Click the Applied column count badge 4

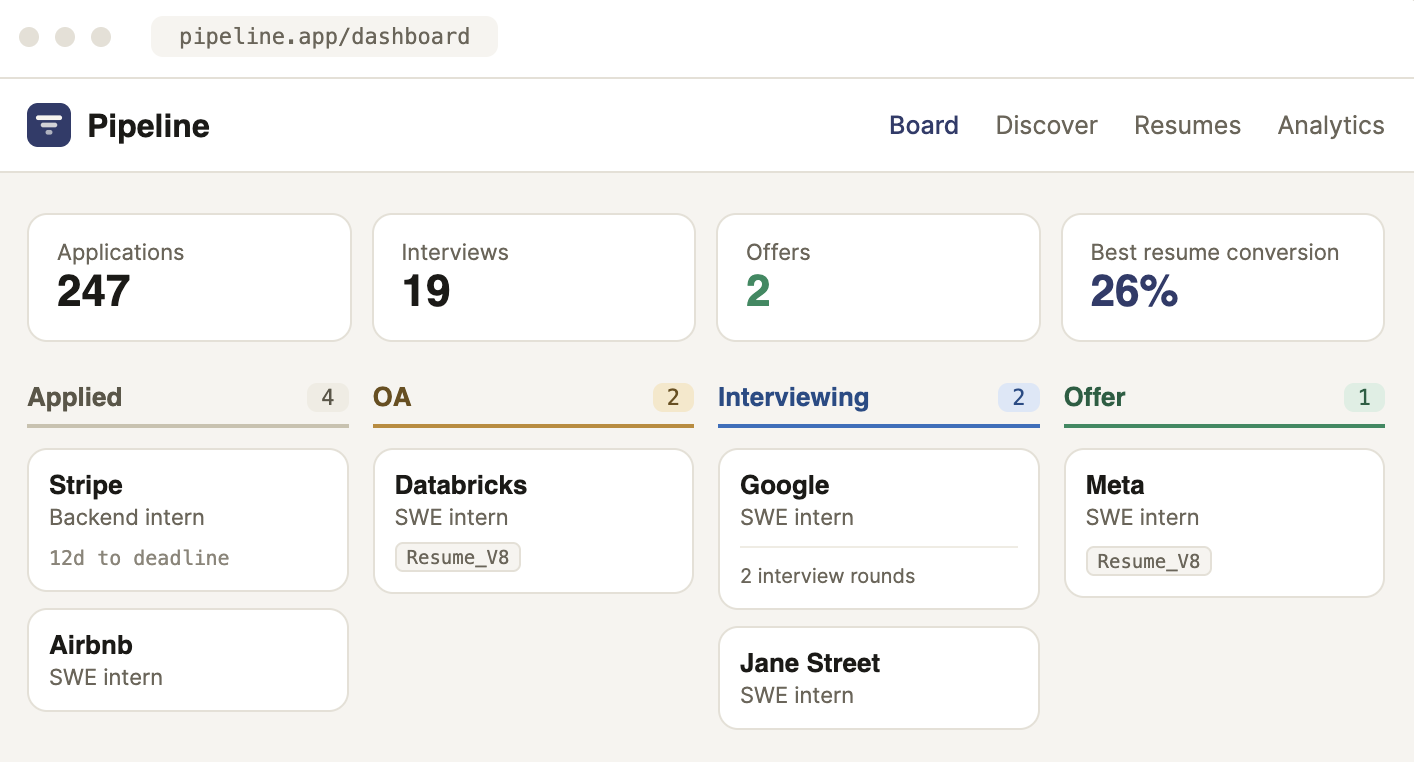327,398
